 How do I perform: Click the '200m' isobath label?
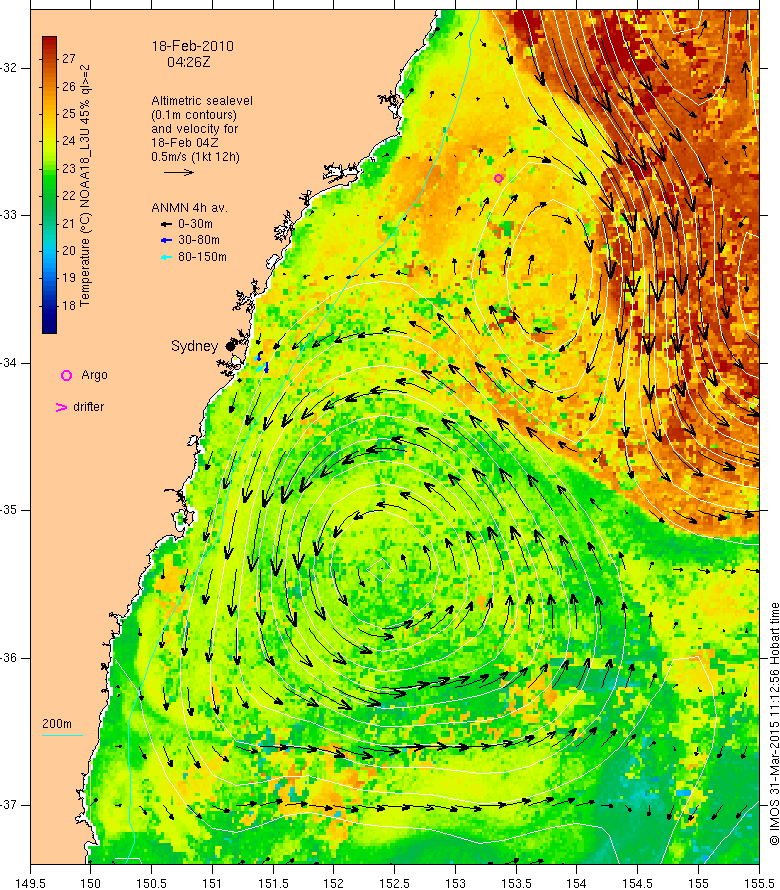57,724
